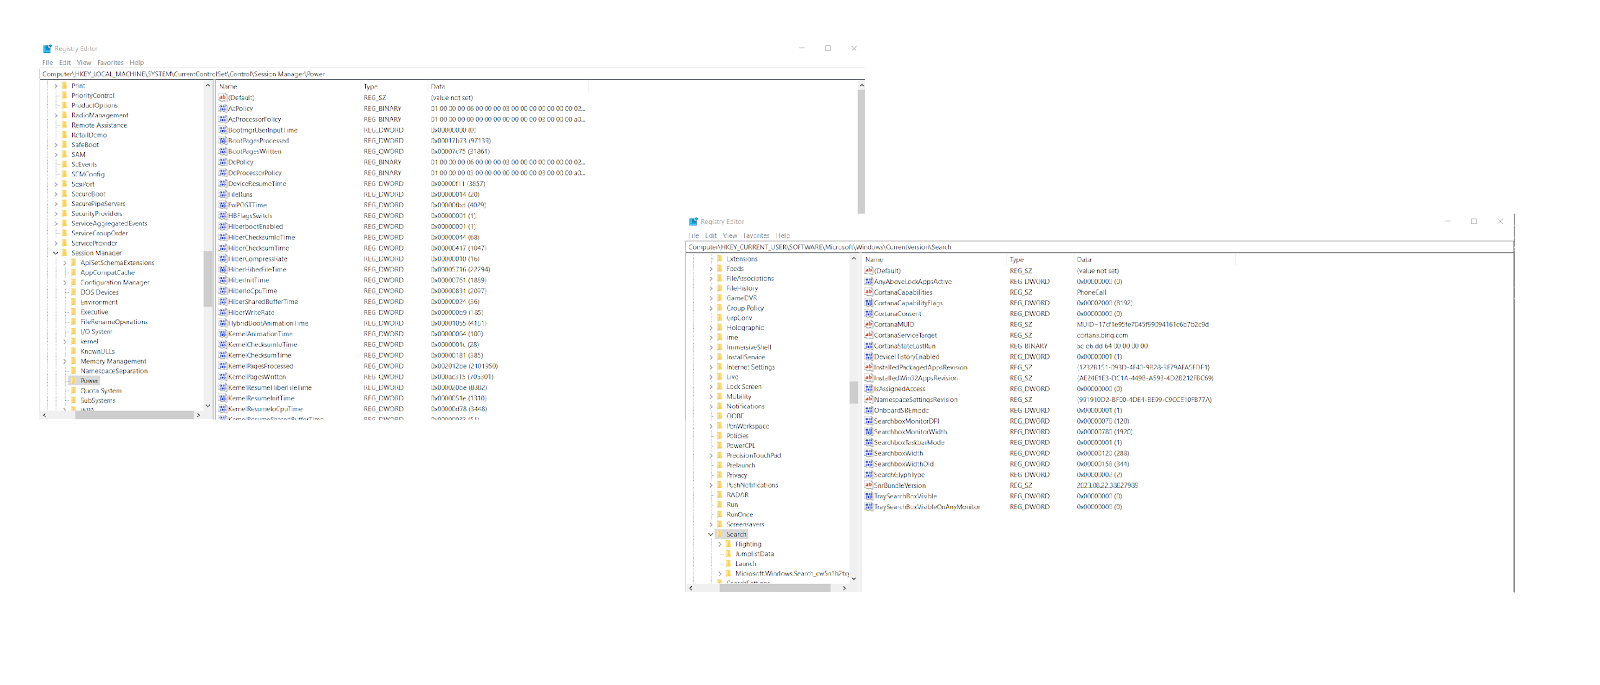Click the DcPolicy binary value icon
This screenshot has height=685, width=1600.
(223, 162)
